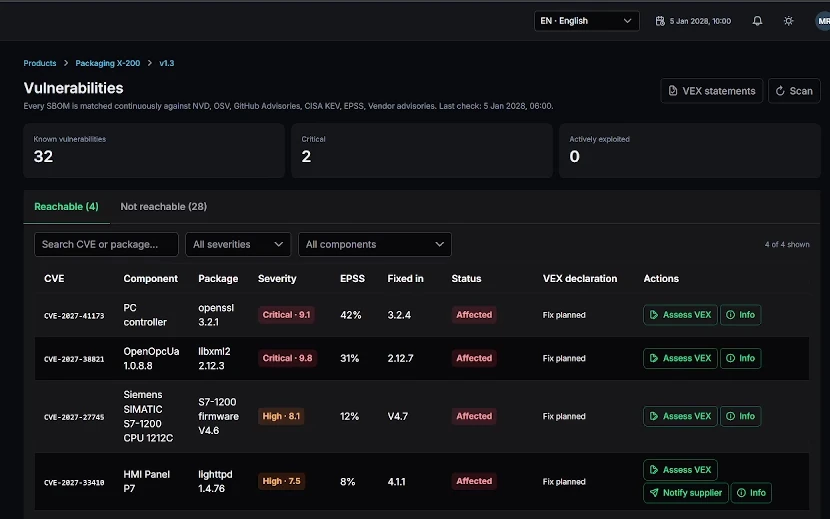Open the notifications bell
The image size is (830, 519).
tap(757, 21)
